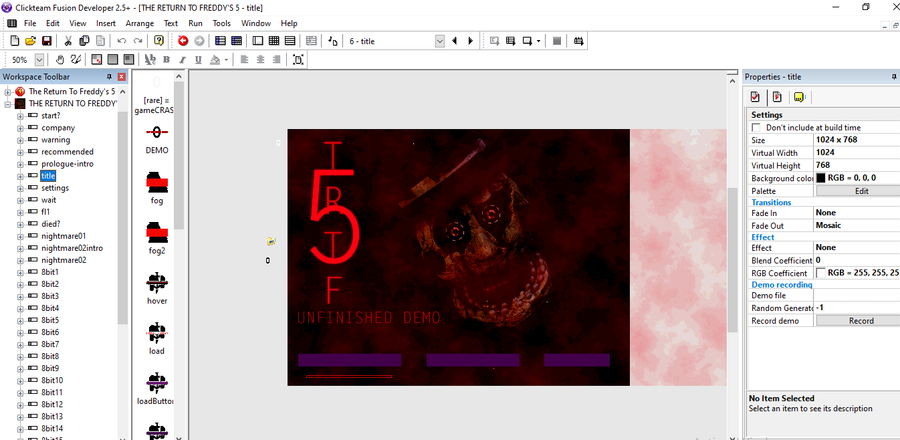
Task: Open the Run menu
Action: [x=195, y=24]
